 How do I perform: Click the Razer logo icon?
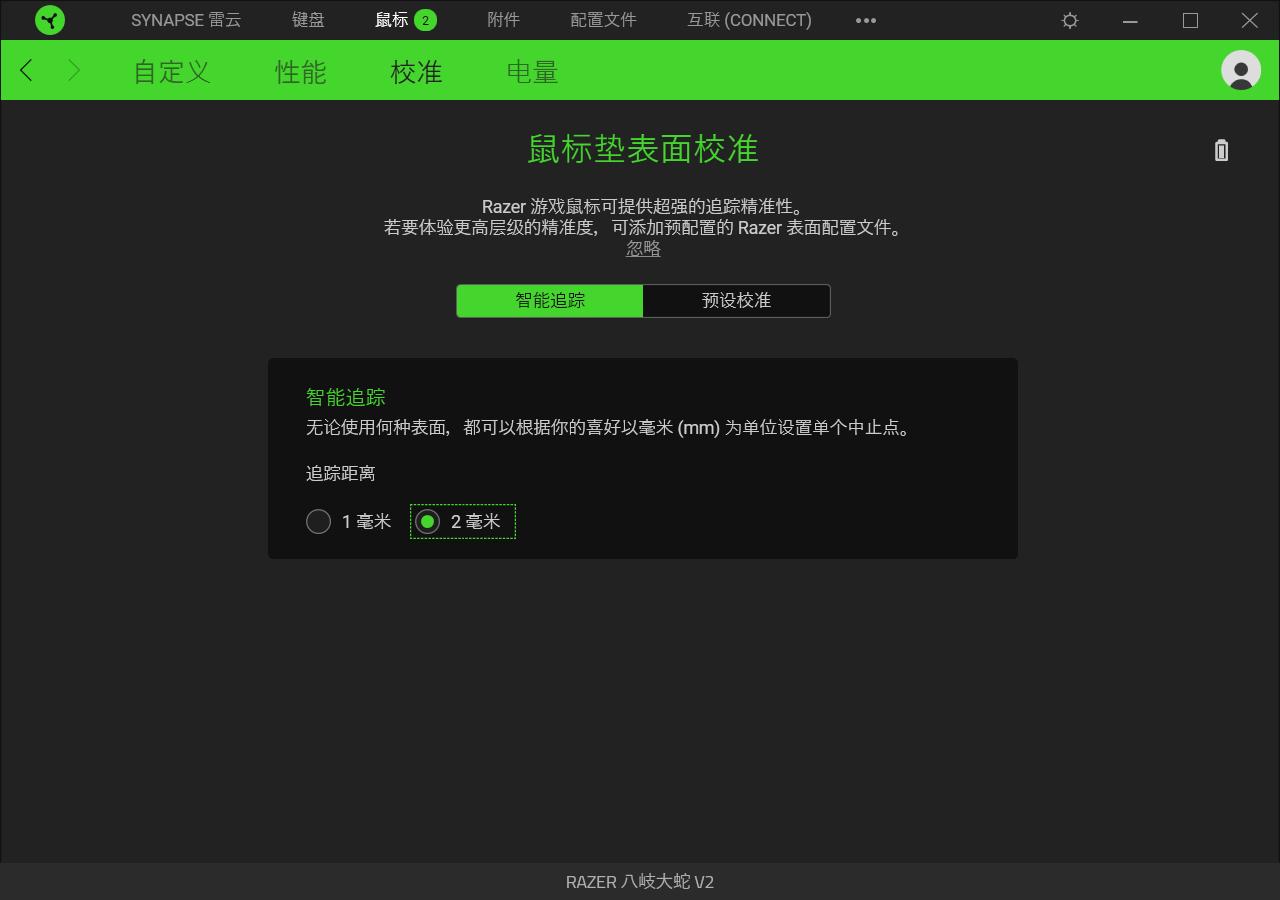[x=49, y=20]
